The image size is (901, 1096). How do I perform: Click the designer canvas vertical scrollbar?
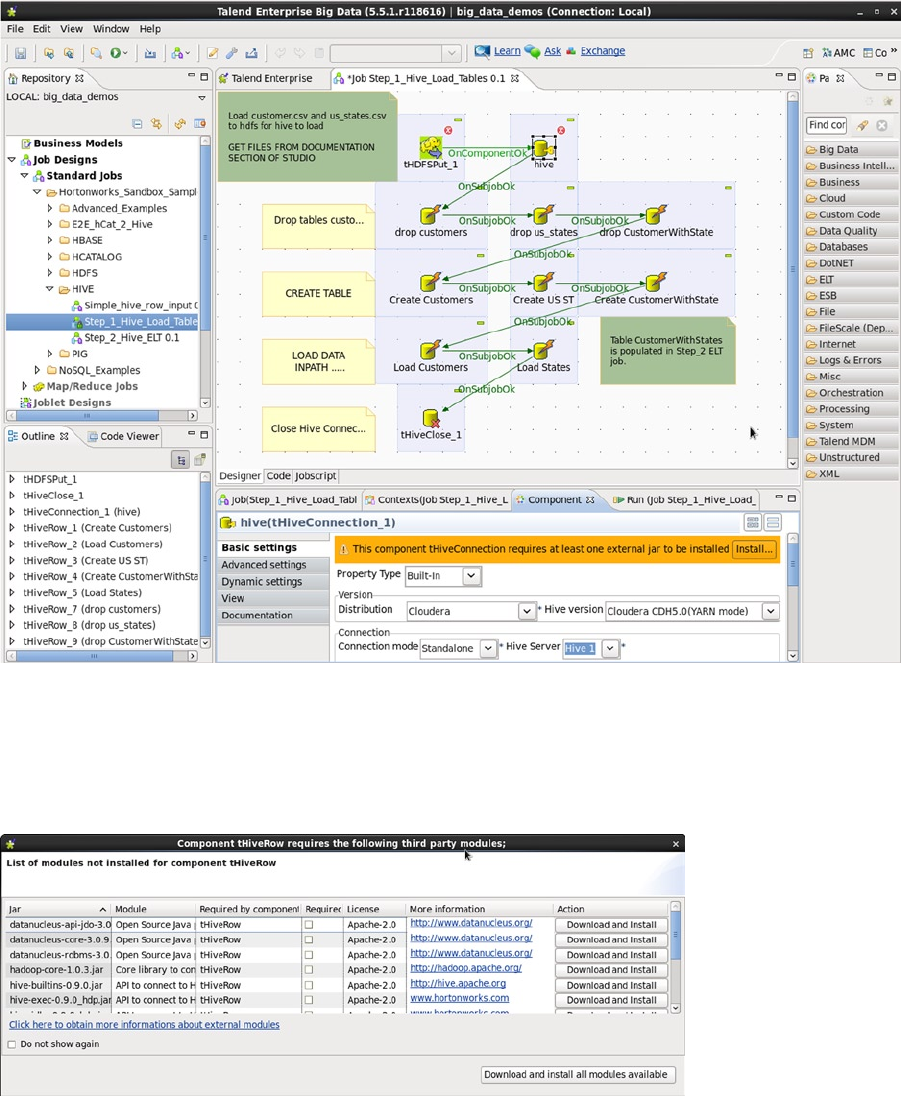(x=793, y=280)
